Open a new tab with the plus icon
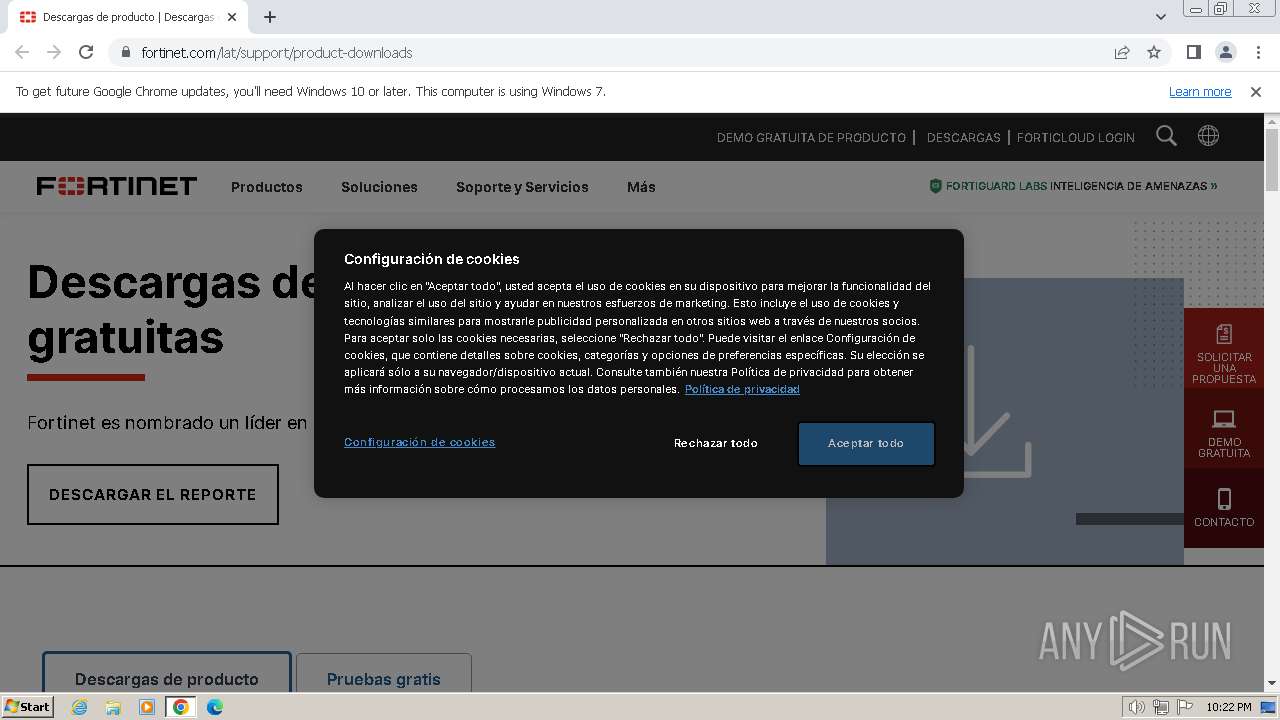 270,17
